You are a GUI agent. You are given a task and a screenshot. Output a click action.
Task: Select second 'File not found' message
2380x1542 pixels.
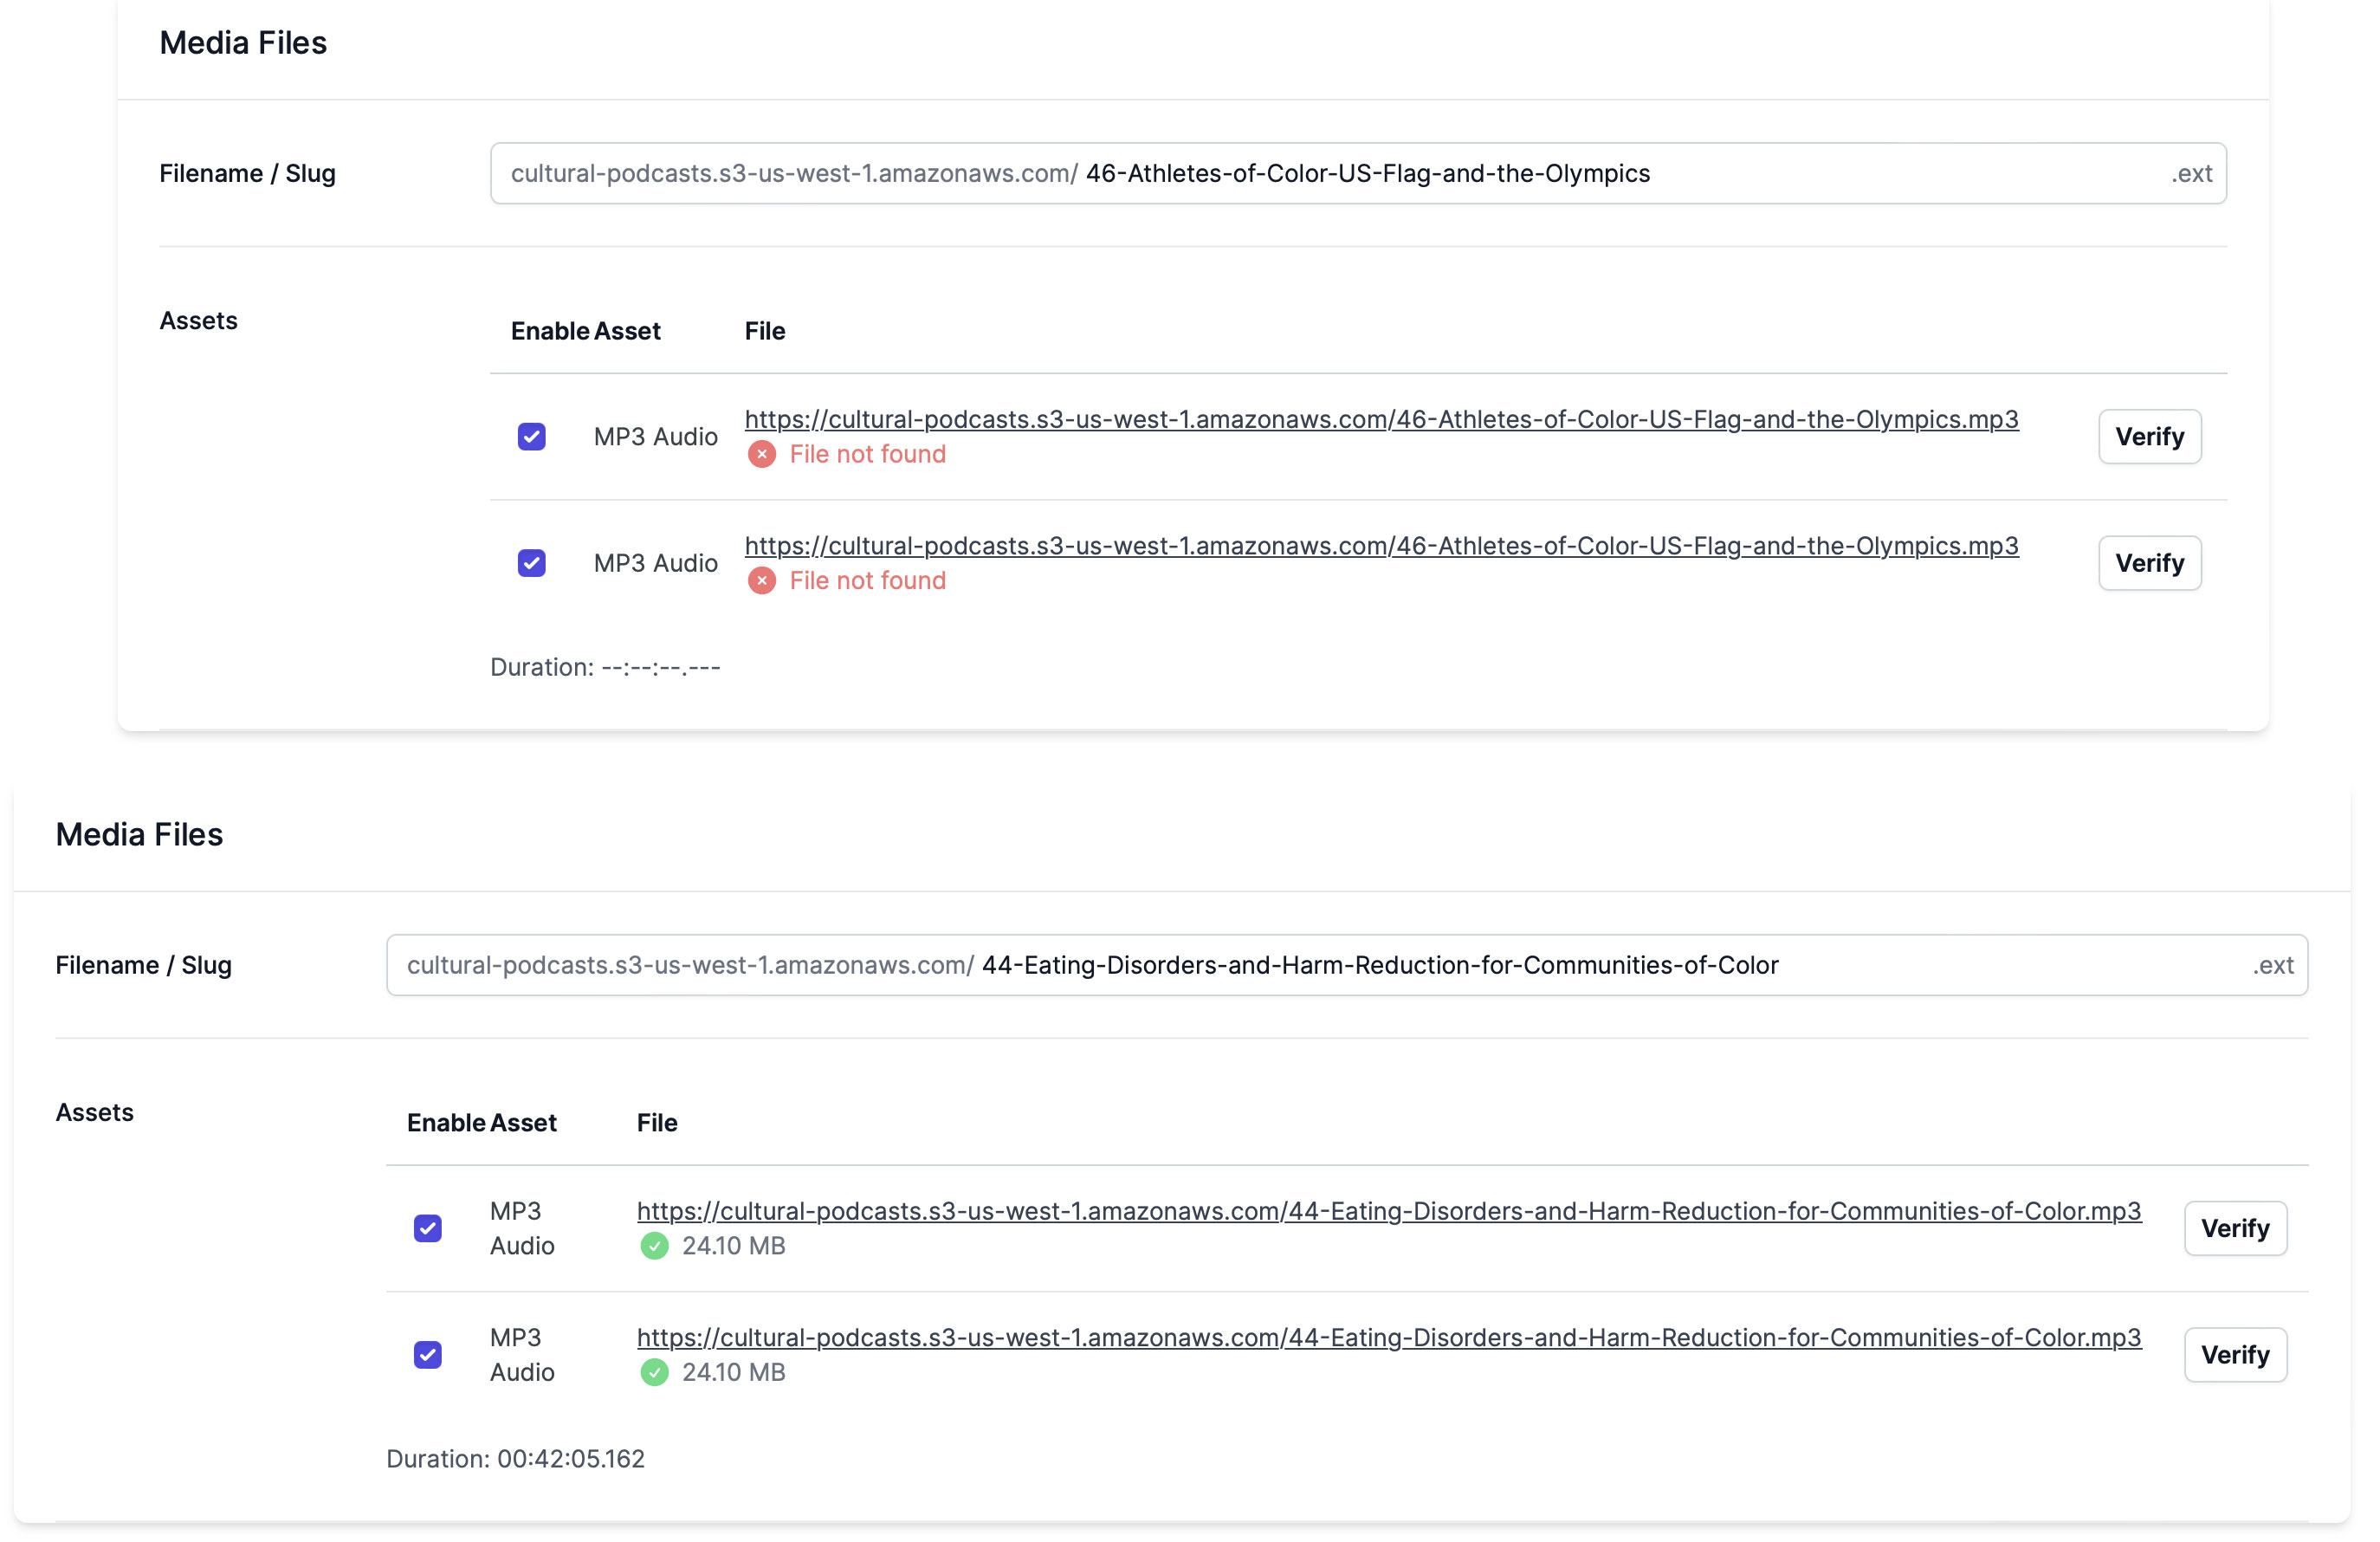867,581
